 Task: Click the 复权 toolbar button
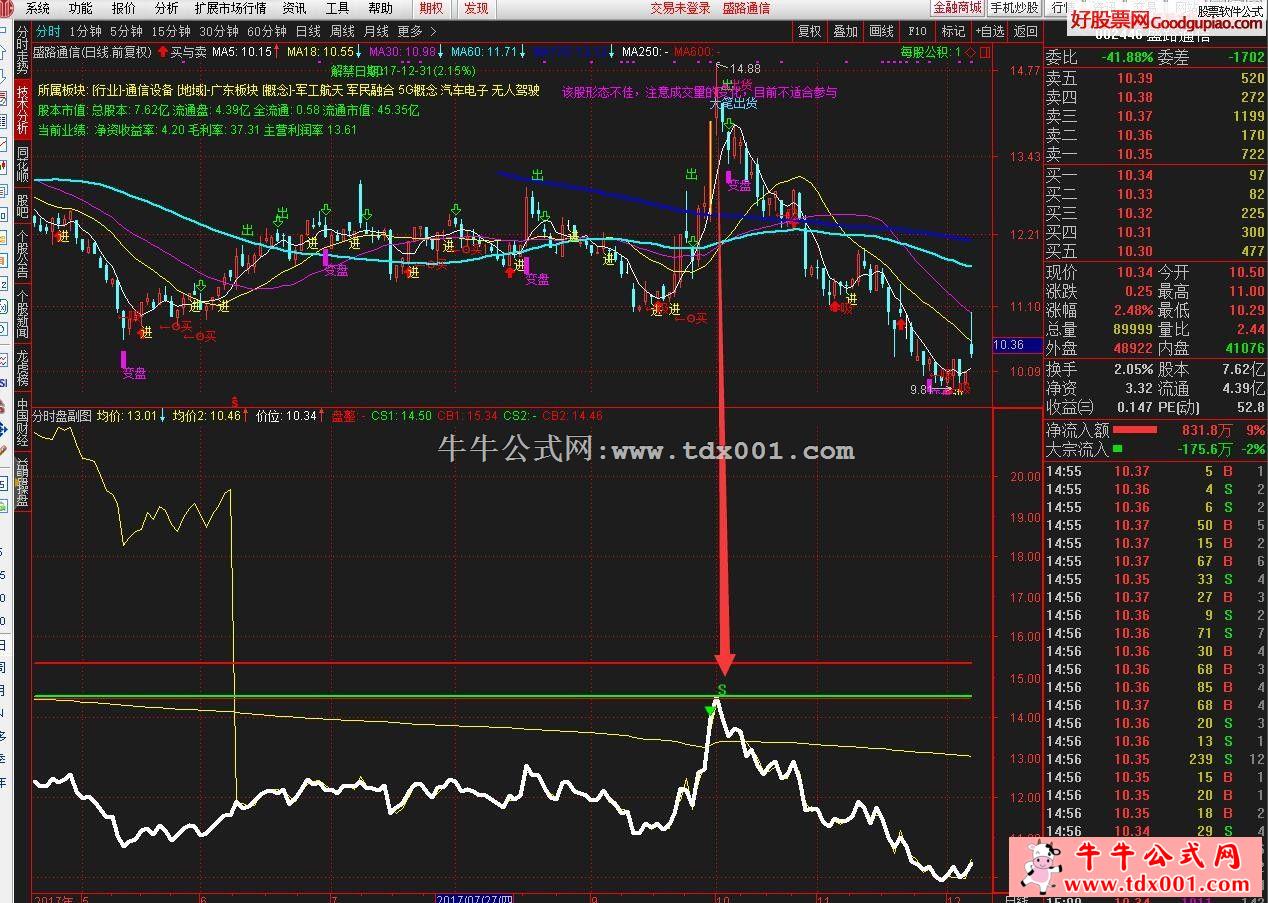[809, 31]
